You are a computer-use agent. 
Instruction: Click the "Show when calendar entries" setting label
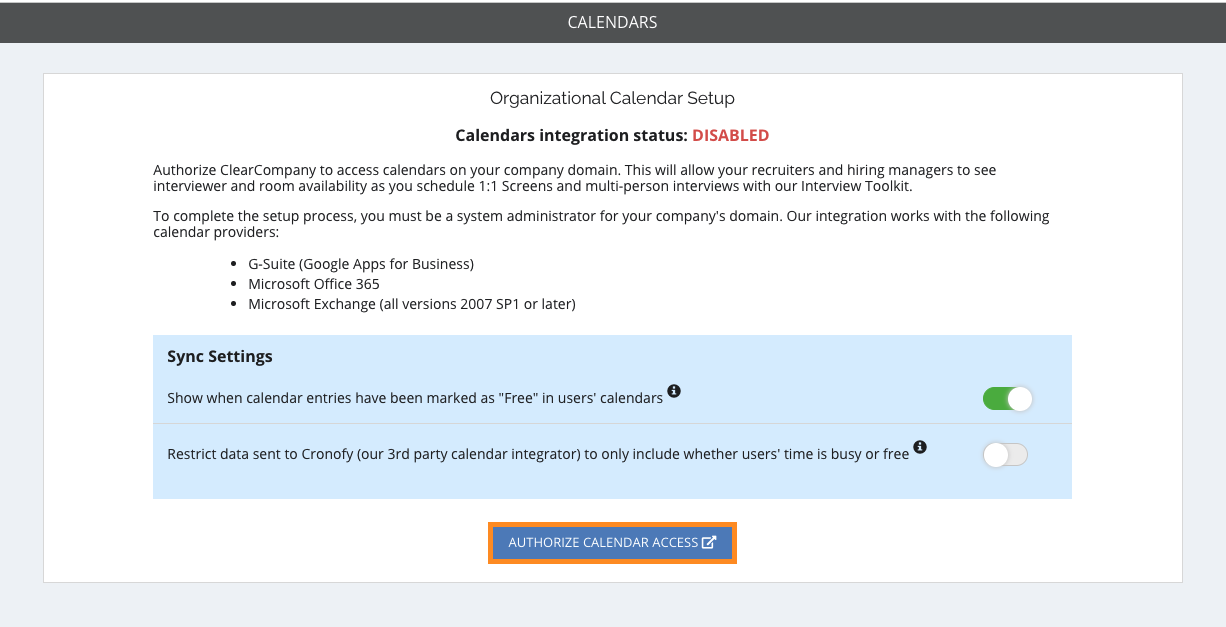415,398
